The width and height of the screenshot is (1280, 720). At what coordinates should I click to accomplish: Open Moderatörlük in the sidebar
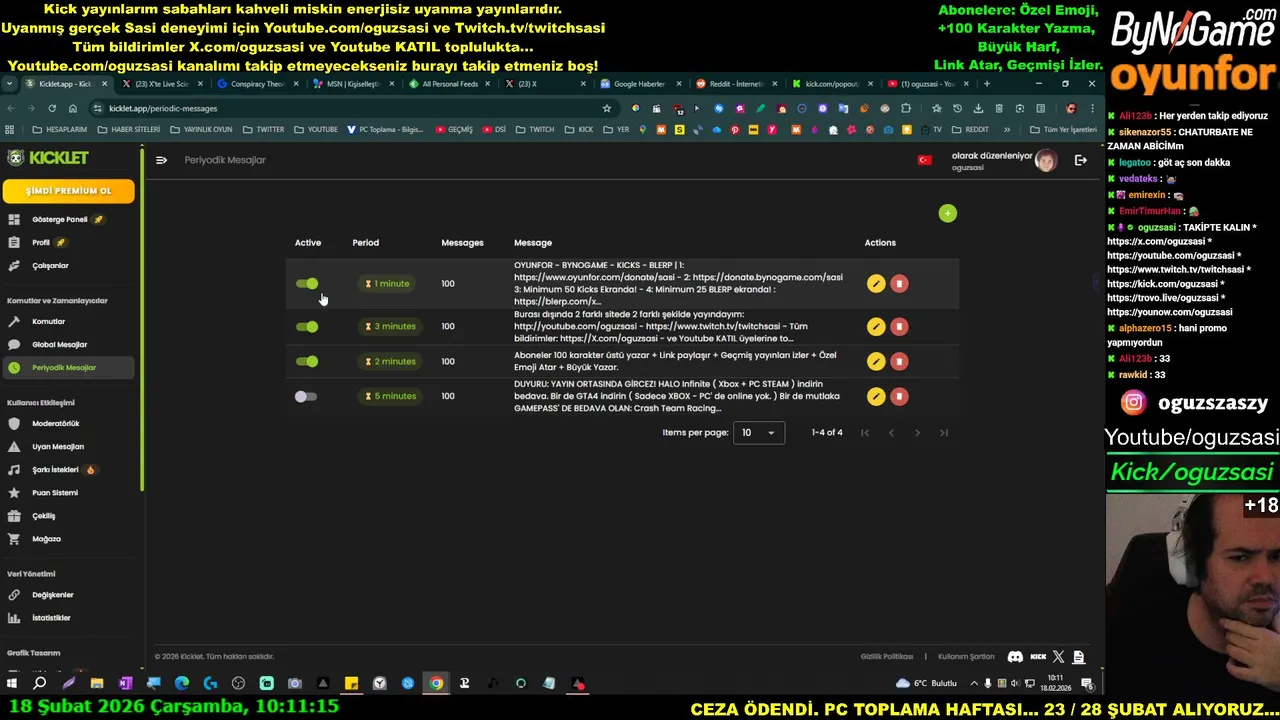click(x=68, y=424)
